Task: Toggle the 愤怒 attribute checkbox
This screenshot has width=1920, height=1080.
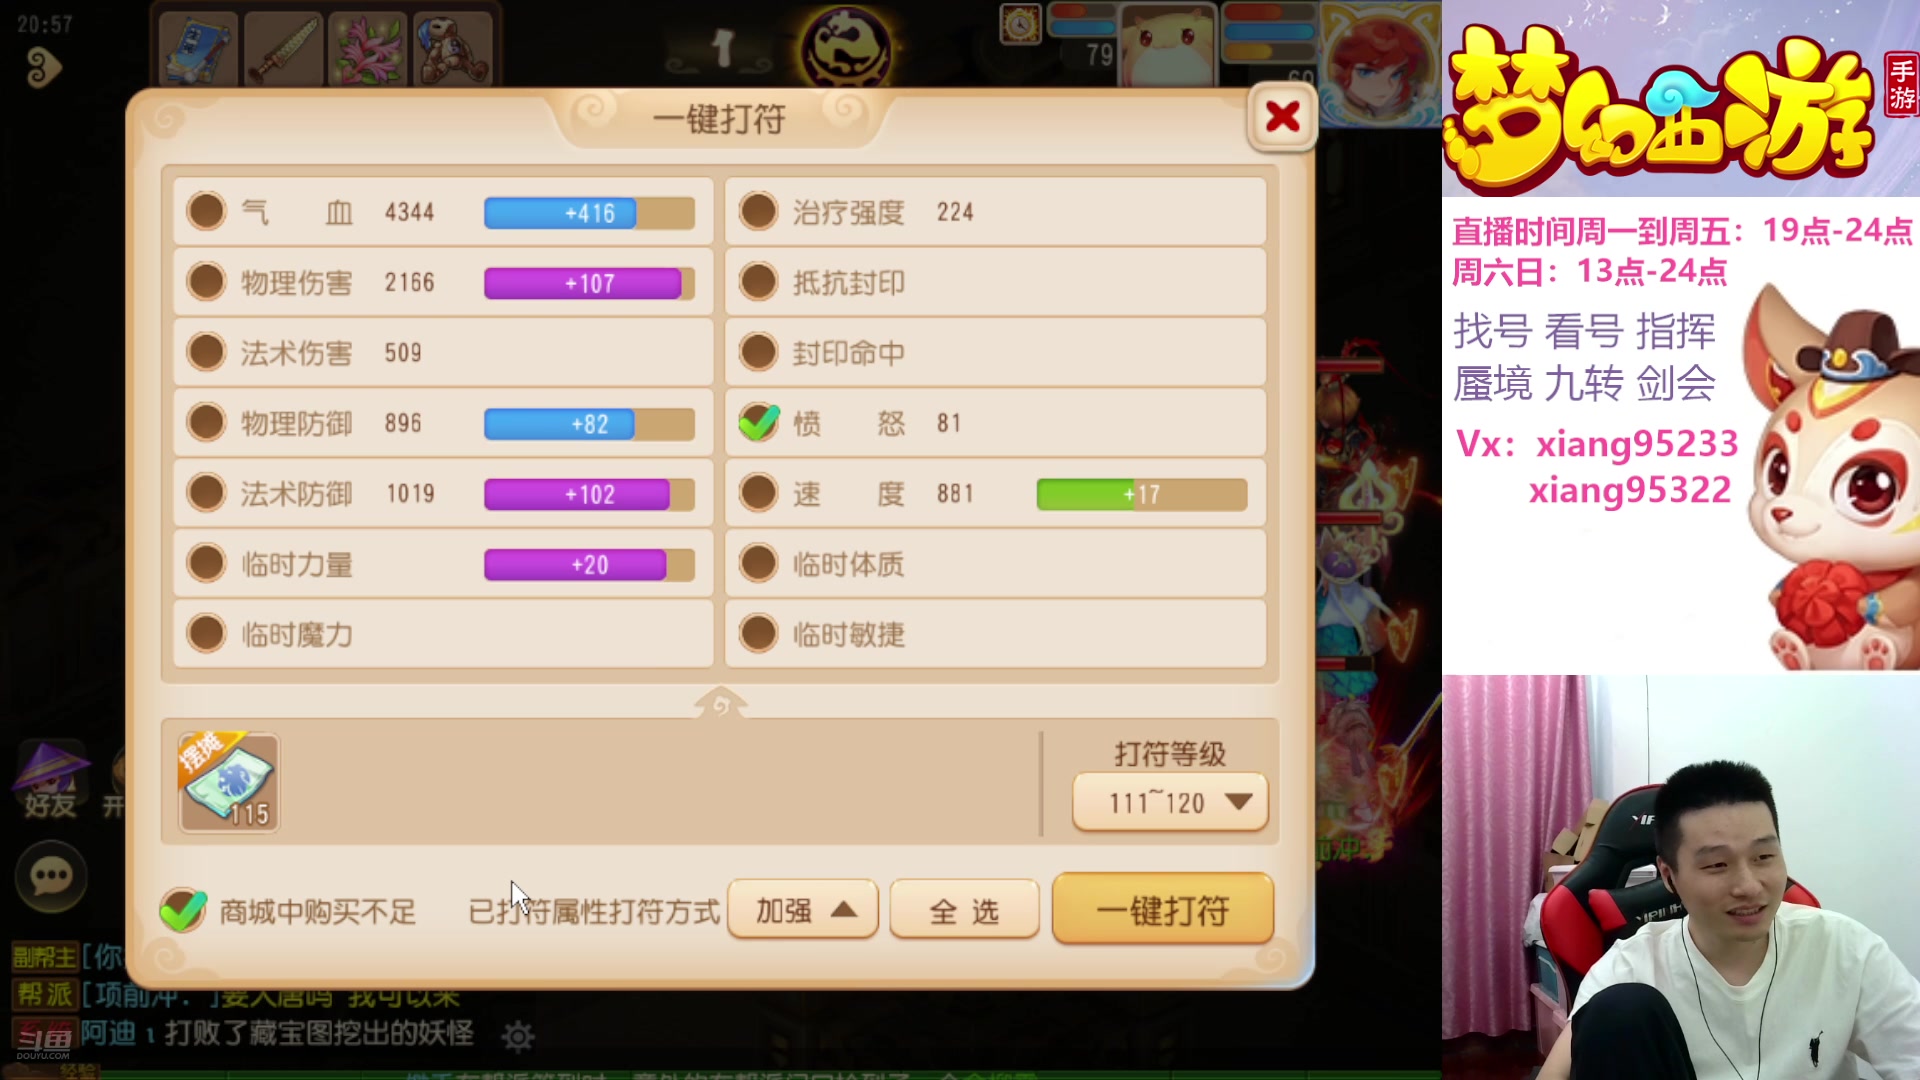Action: [x=759, y=423]
